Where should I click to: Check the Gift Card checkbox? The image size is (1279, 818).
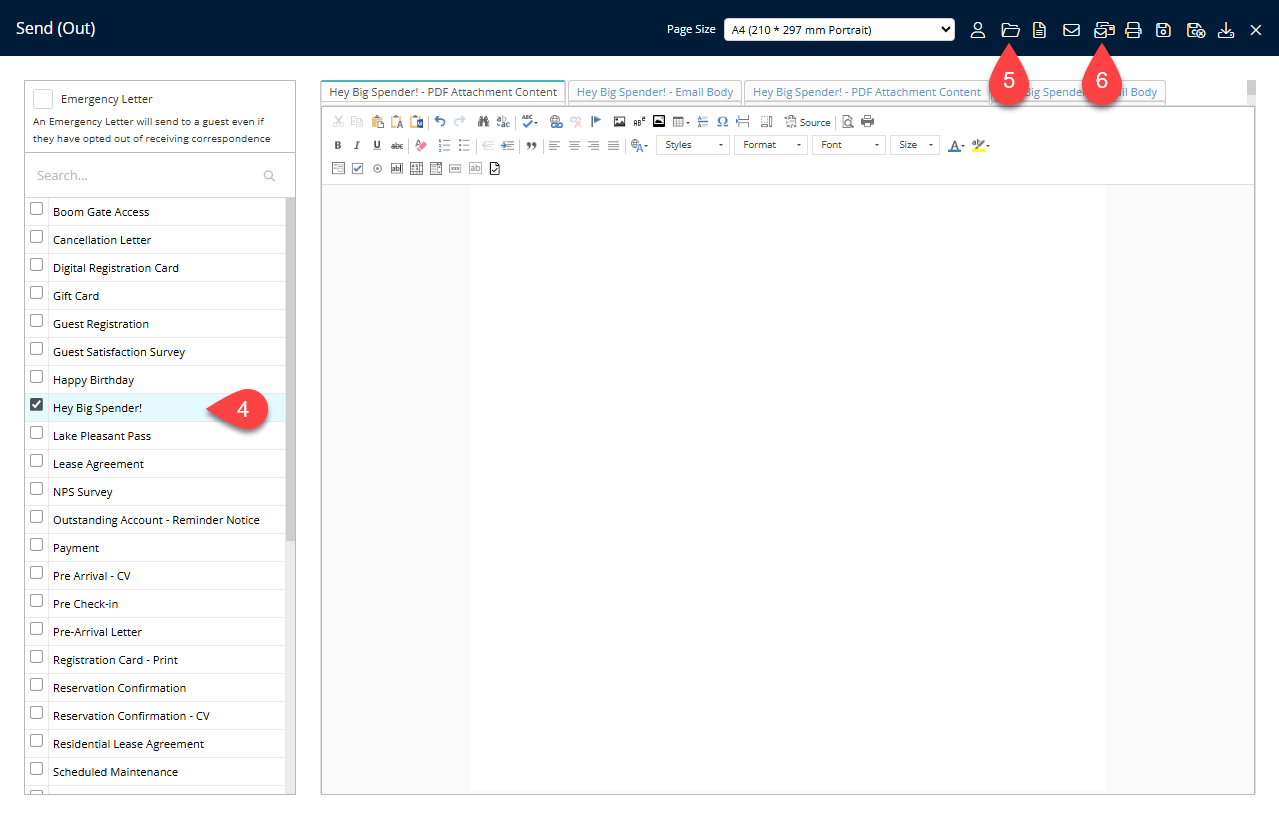coord(37,293)
